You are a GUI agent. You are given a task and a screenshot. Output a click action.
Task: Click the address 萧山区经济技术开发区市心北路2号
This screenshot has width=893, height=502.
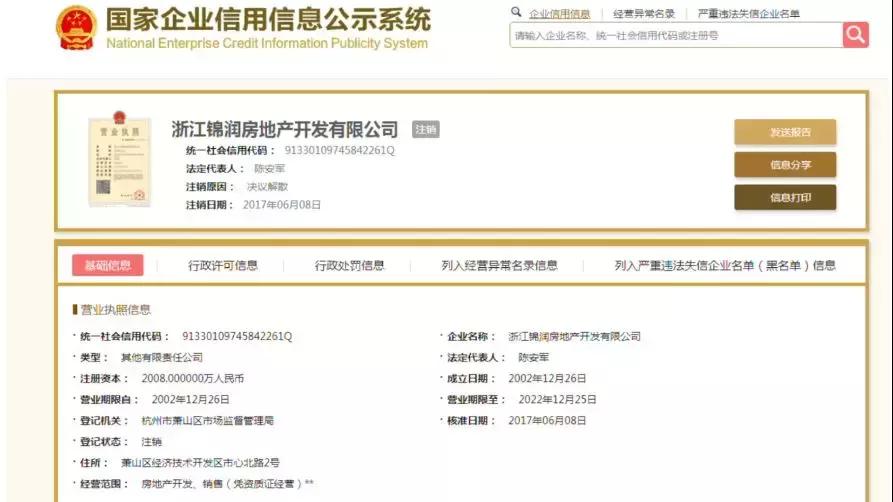pyautogui.click(x=200, y=463)
